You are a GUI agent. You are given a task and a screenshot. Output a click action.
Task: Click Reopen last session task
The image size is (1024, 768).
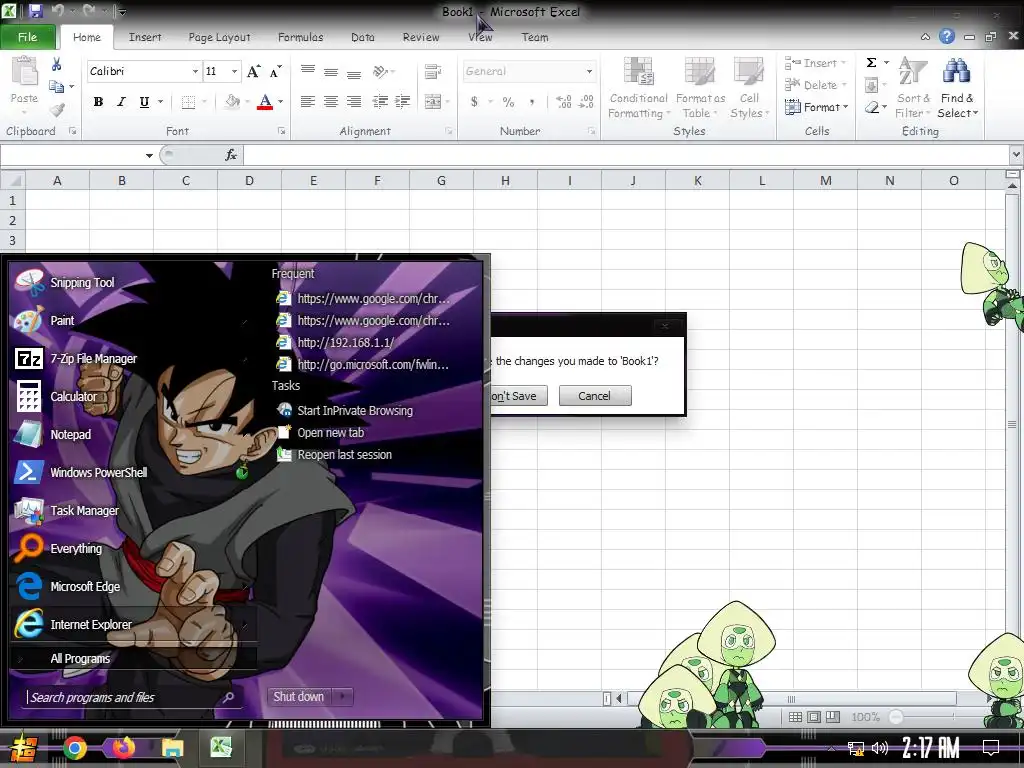(344, 455)
